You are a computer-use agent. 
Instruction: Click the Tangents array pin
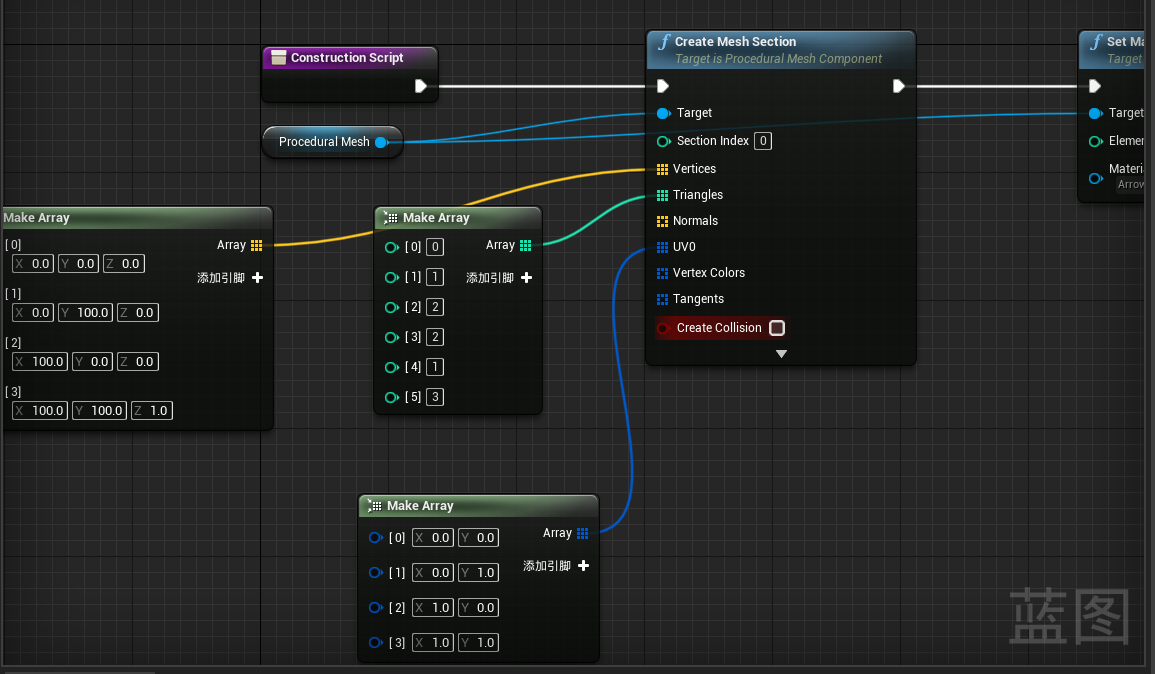tap(660, 299)
